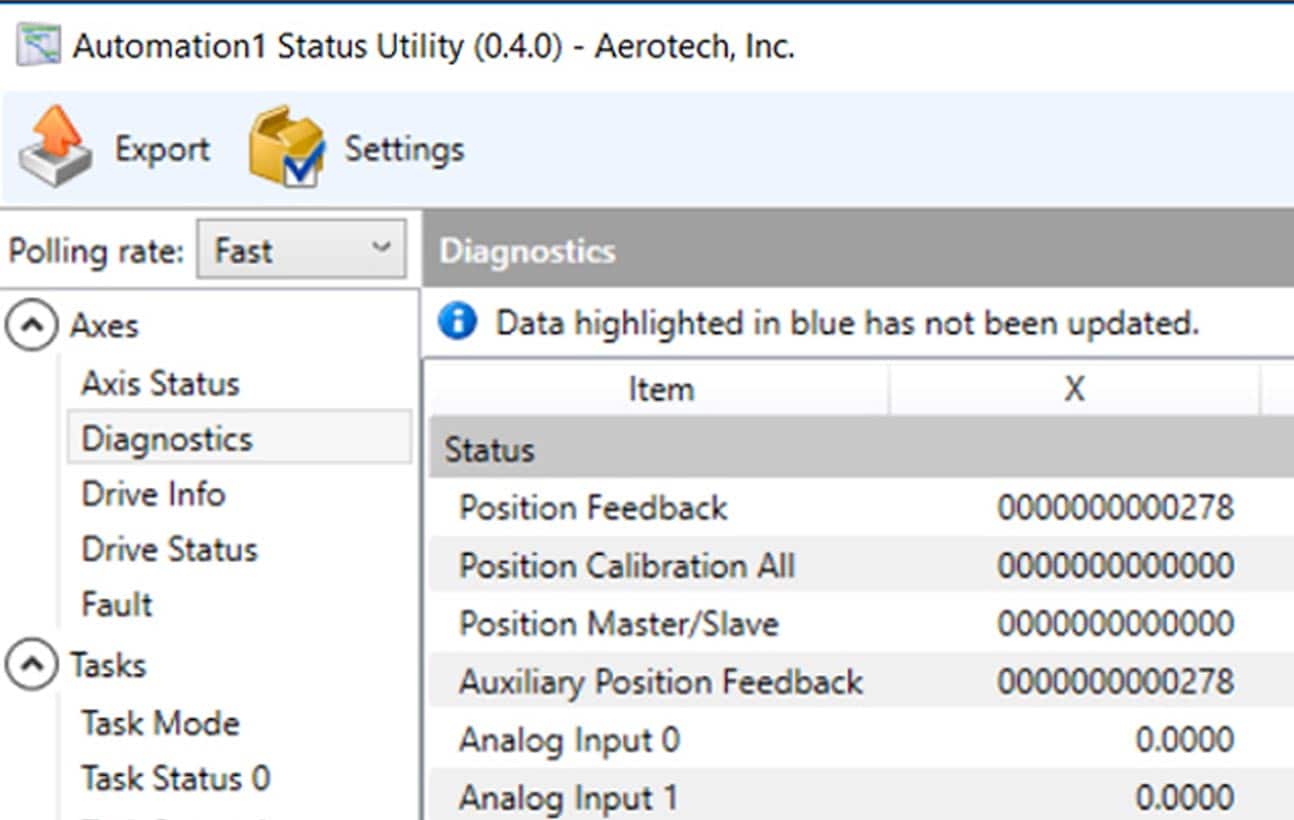The image size is (1294, 820).
Task: Open the Drive Info page
Action: point(153,494)
